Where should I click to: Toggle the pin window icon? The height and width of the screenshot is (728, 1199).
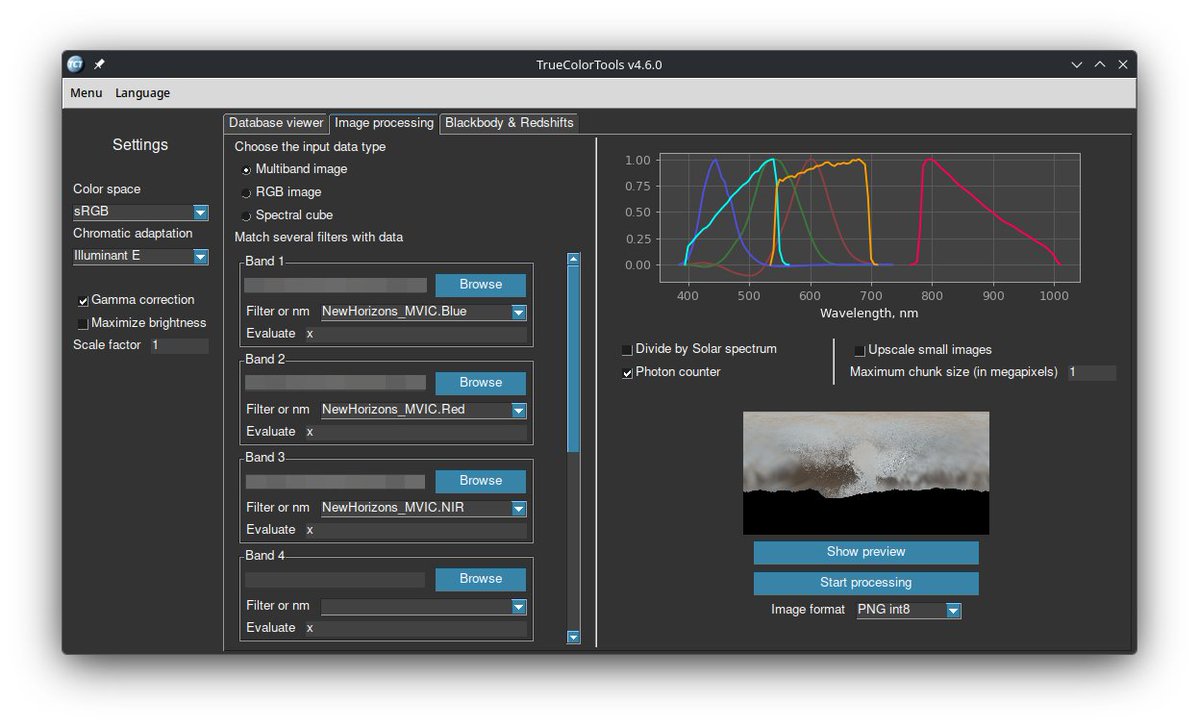99,64
